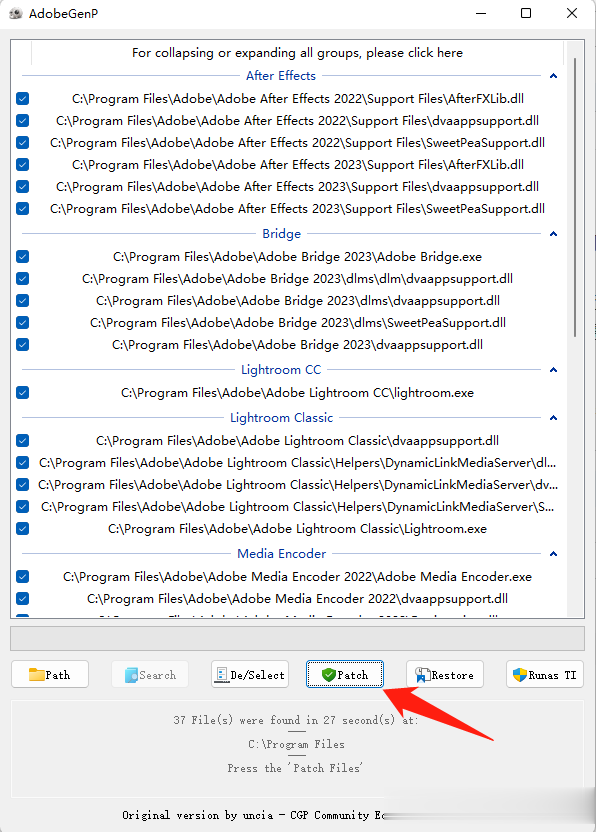Image resolution: width=596 pixels, height=832 pixels.
Task: Select the Adobe Bridge.exe path row
Action: pos(297,257)
